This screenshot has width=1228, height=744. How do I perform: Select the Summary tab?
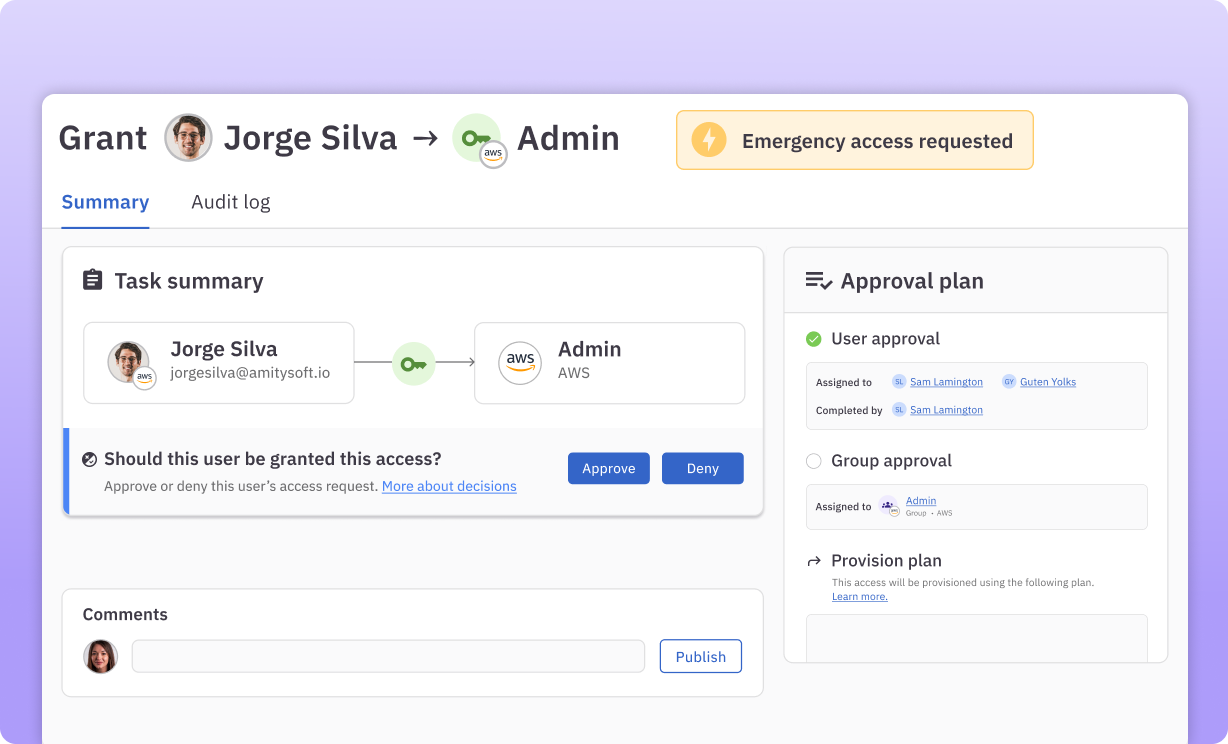click(105, 202)
